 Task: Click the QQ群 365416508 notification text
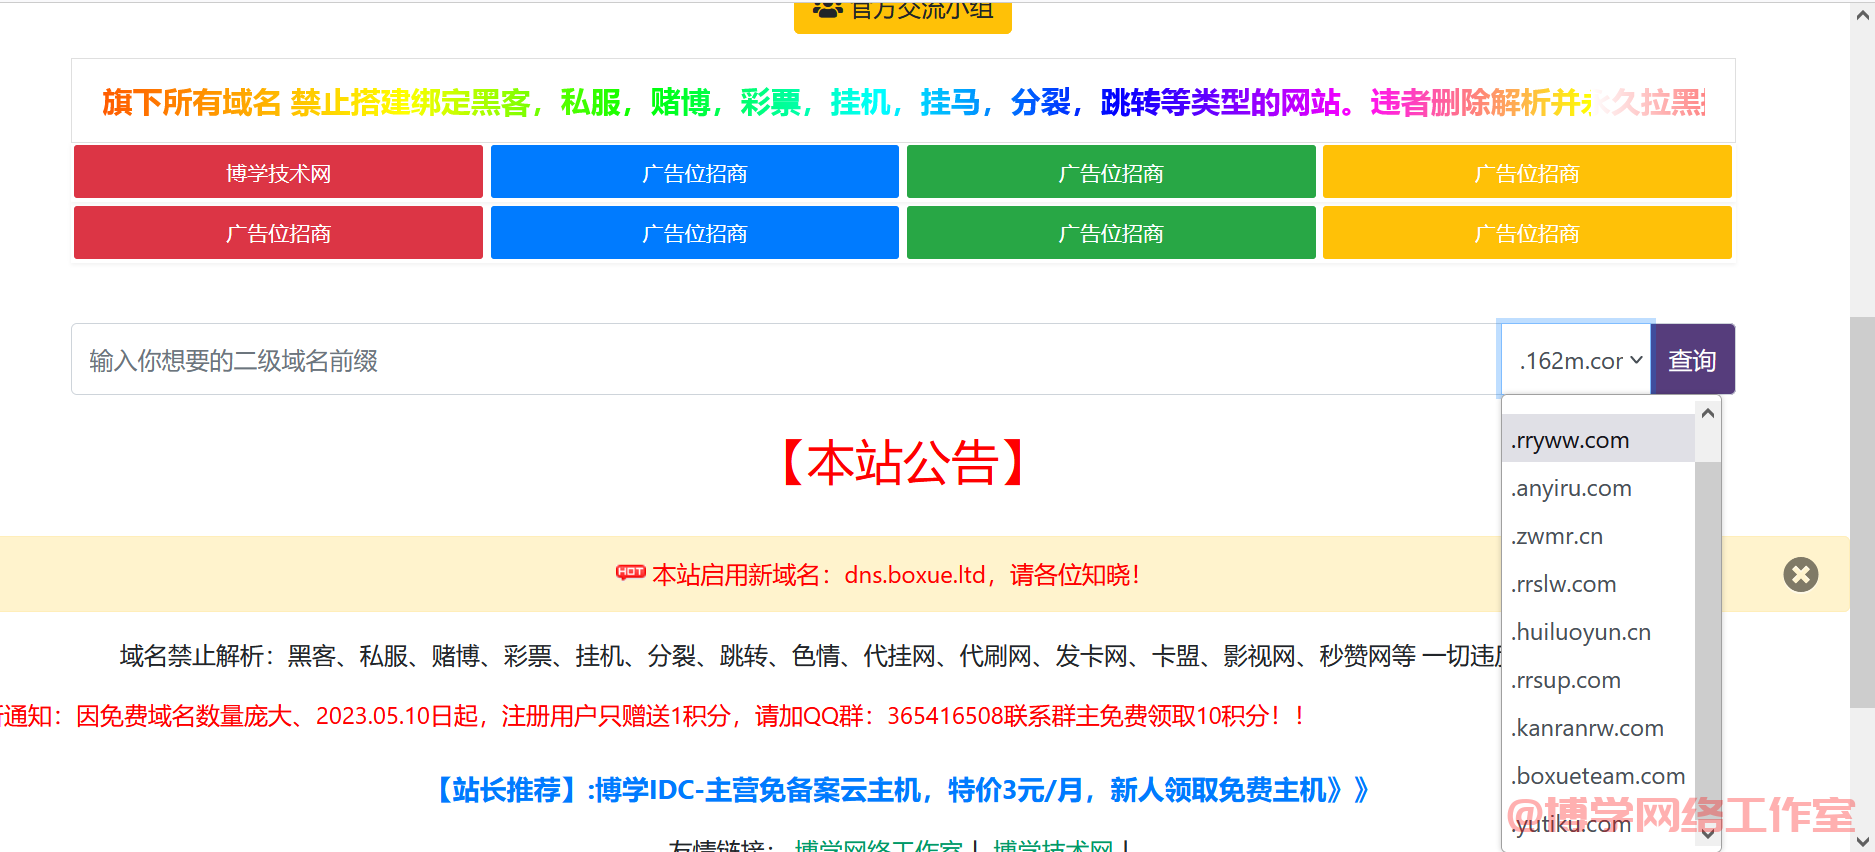point(651,716)
